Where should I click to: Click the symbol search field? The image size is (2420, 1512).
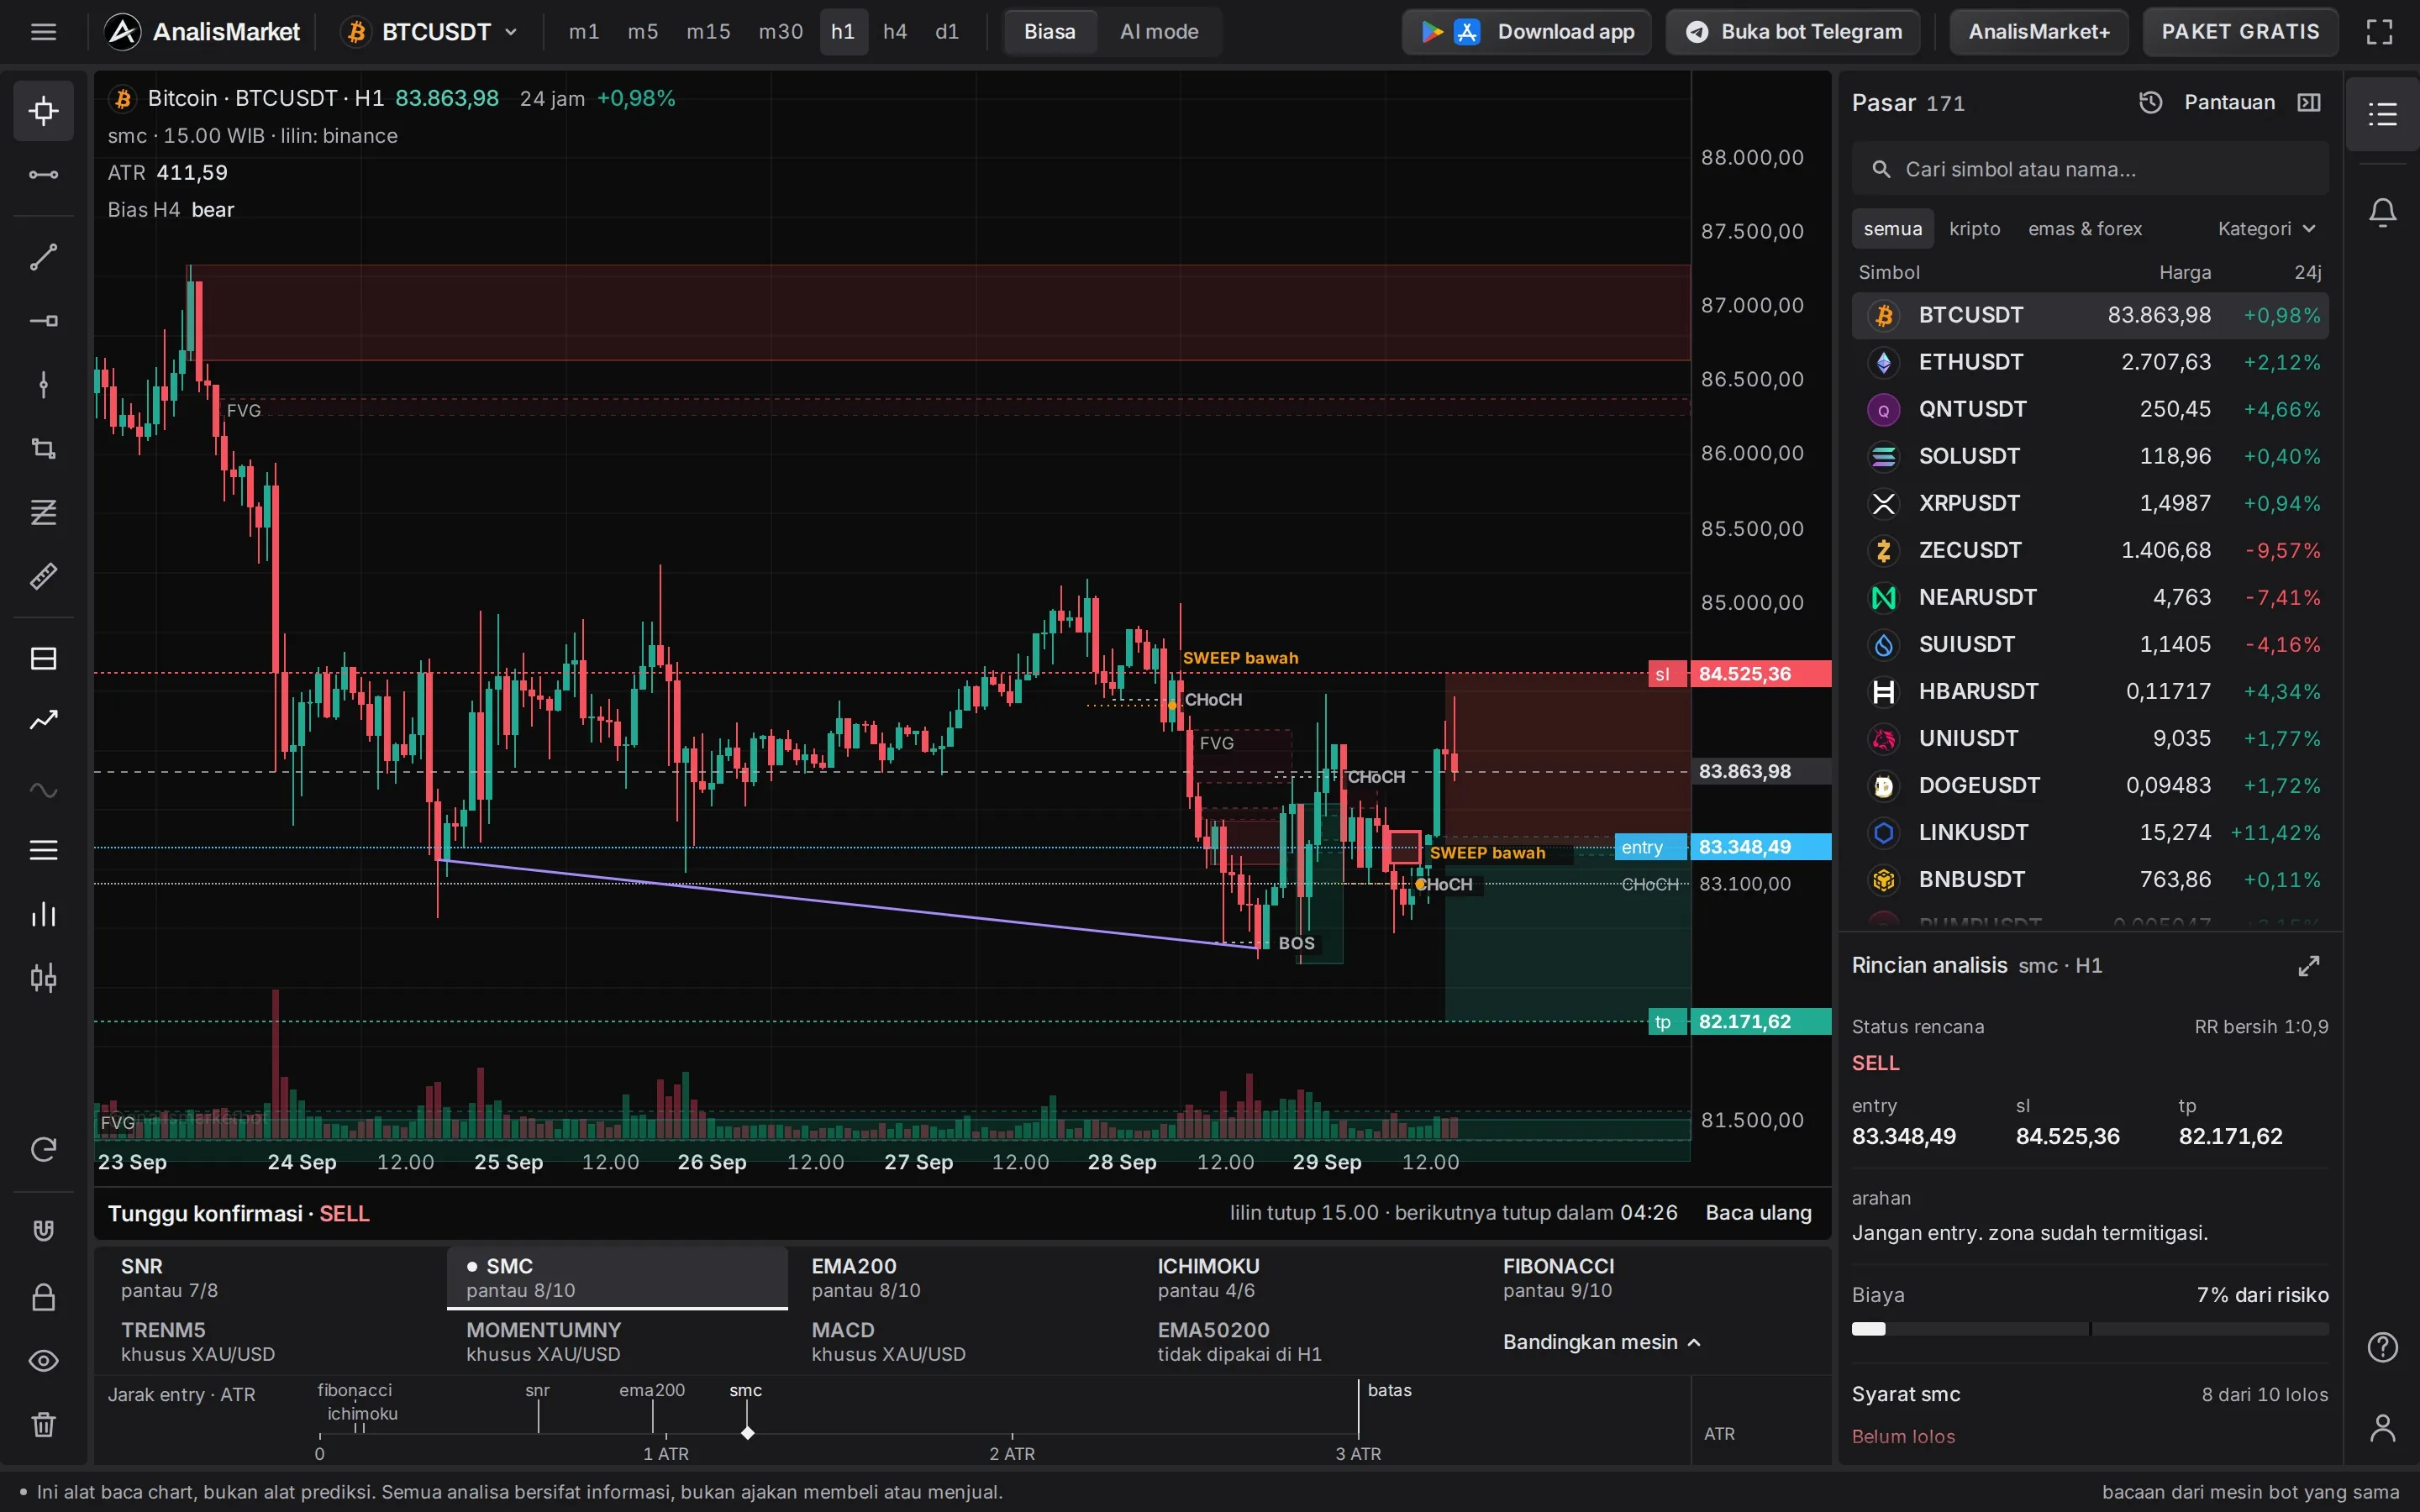point(2090,169)
